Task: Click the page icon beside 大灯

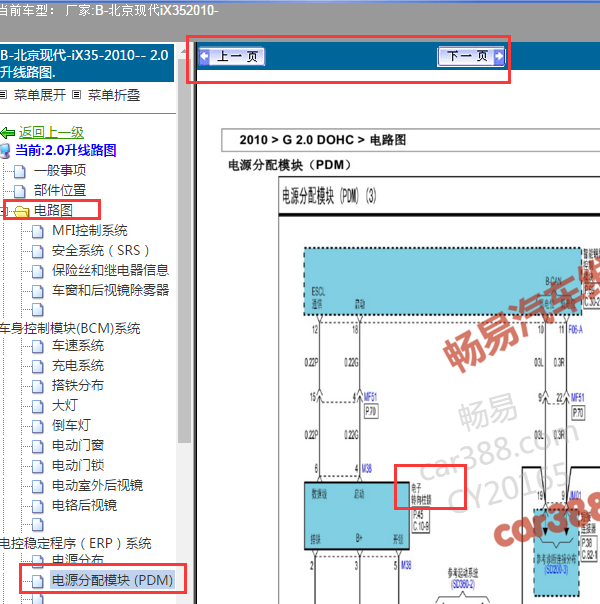Action: (37, 407)
